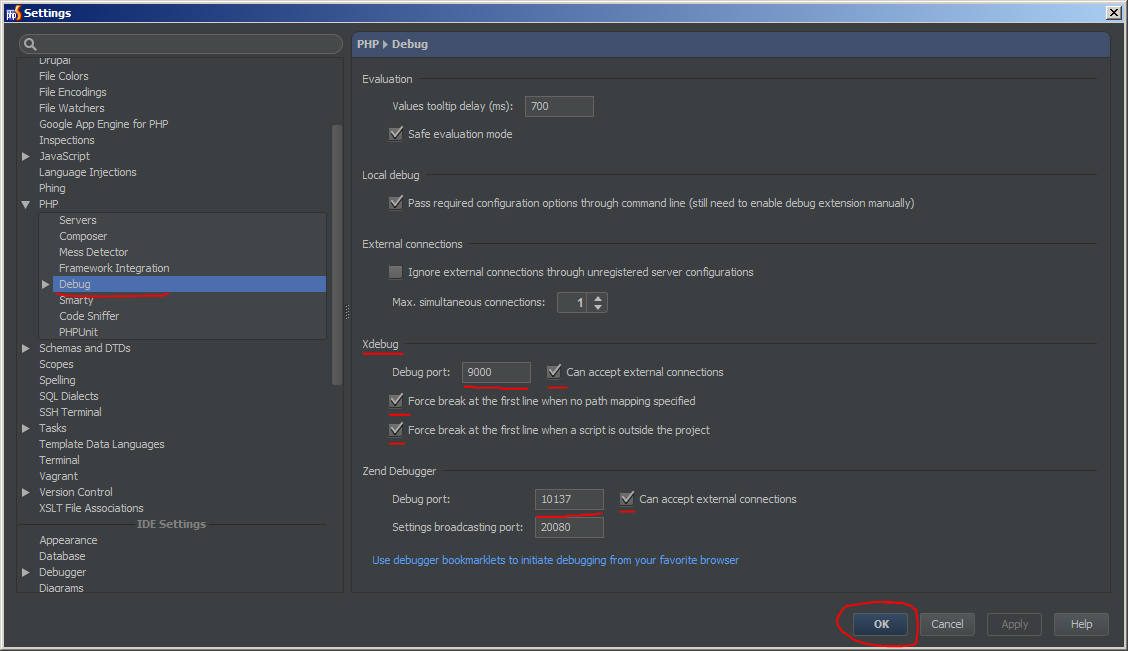The height and width of the screenshot is (651, 1128).
Task: Select File Encodings settings item
Action: [x=73, y=92]
